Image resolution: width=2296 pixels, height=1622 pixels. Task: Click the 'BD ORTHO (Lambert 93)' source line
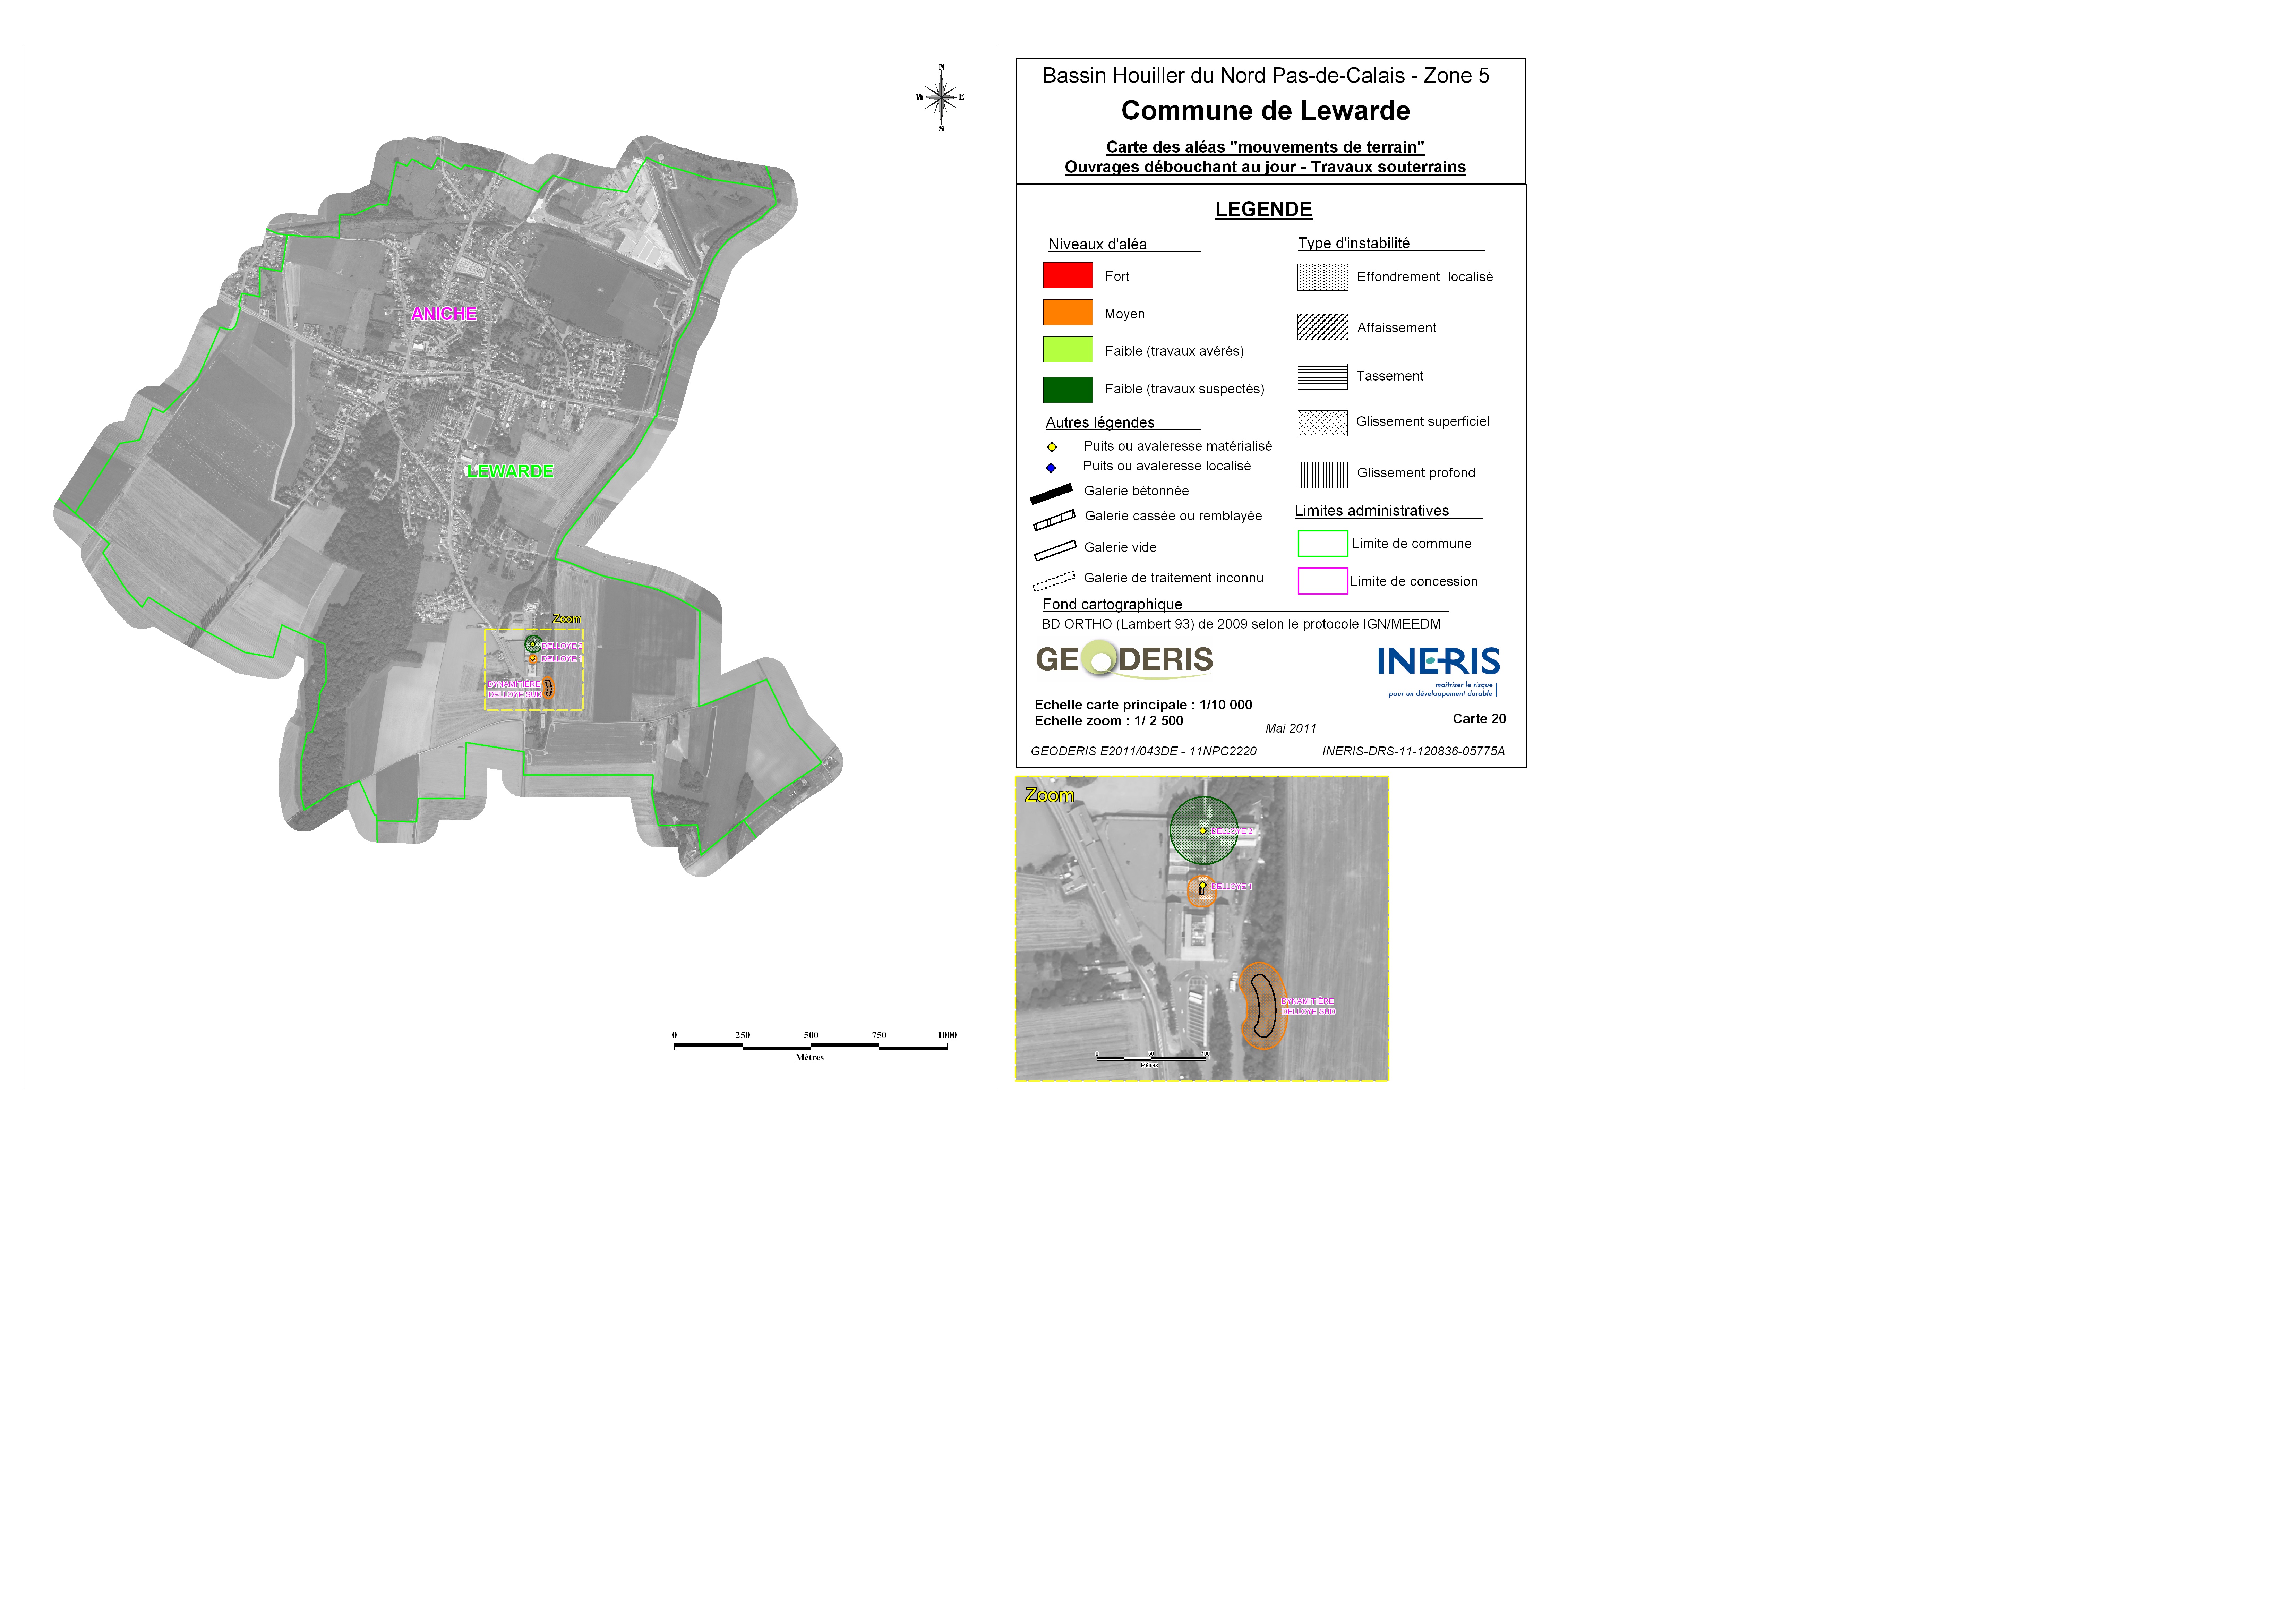[1241, 624]
